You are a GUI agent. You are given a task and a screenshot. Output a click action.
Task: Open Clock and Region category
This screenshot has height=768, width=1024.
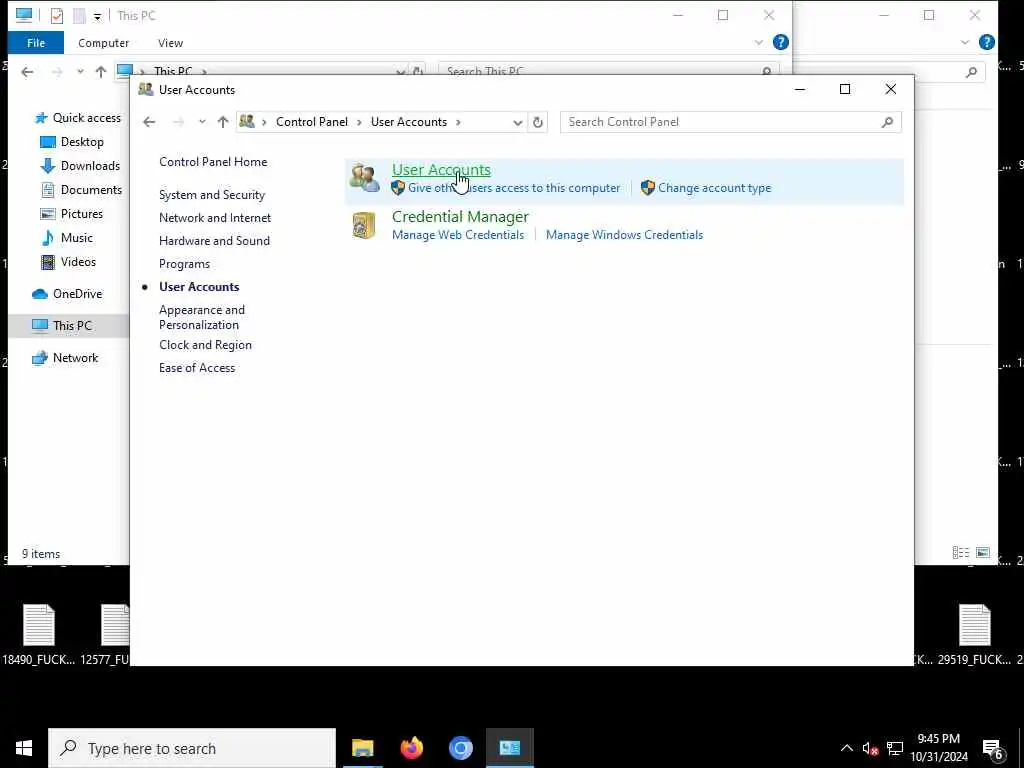(205, 345)
